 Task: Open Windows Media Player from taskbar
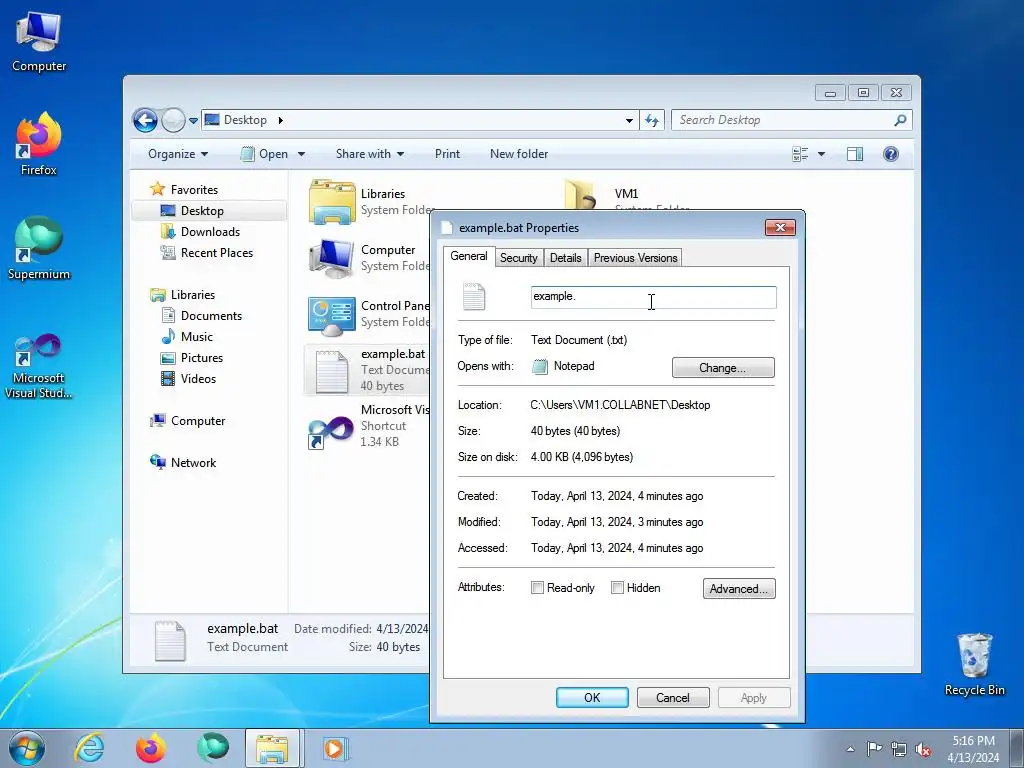[x=335, y=748]
